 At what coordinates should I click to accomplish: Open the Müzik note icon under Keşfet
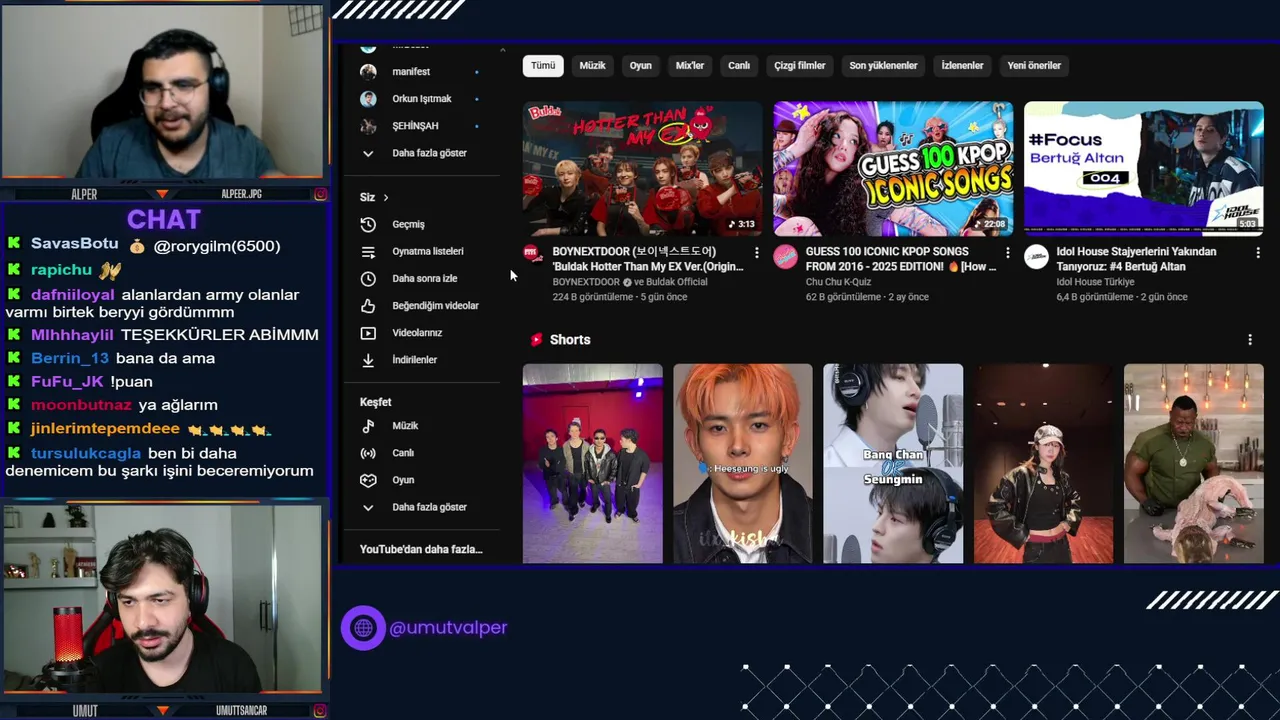click(x=368, y=425)
